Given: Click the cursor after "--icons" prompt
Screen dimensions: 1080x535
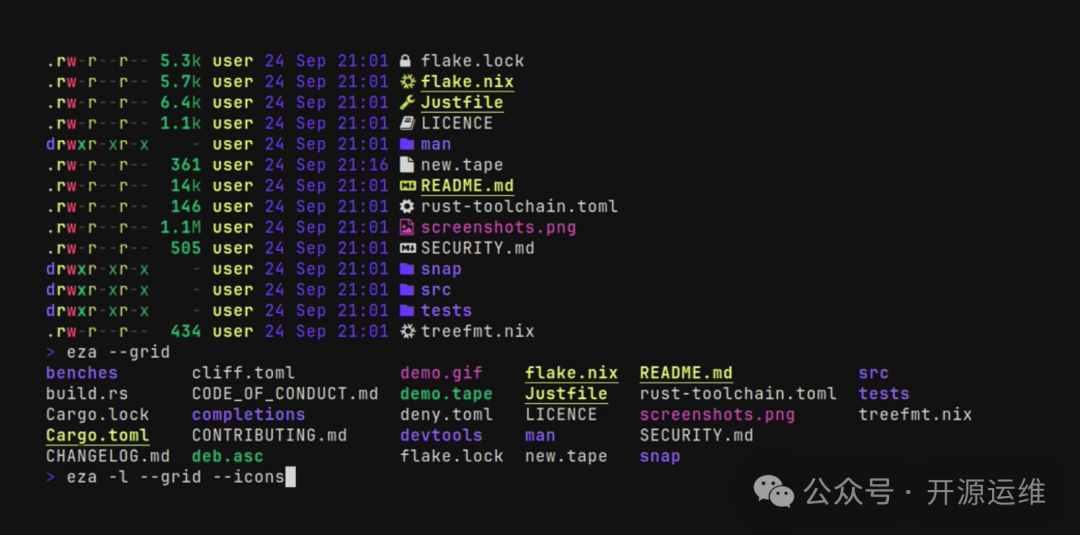Looking at the screenshot, I should pyautogui.click(x=291, y=478).
